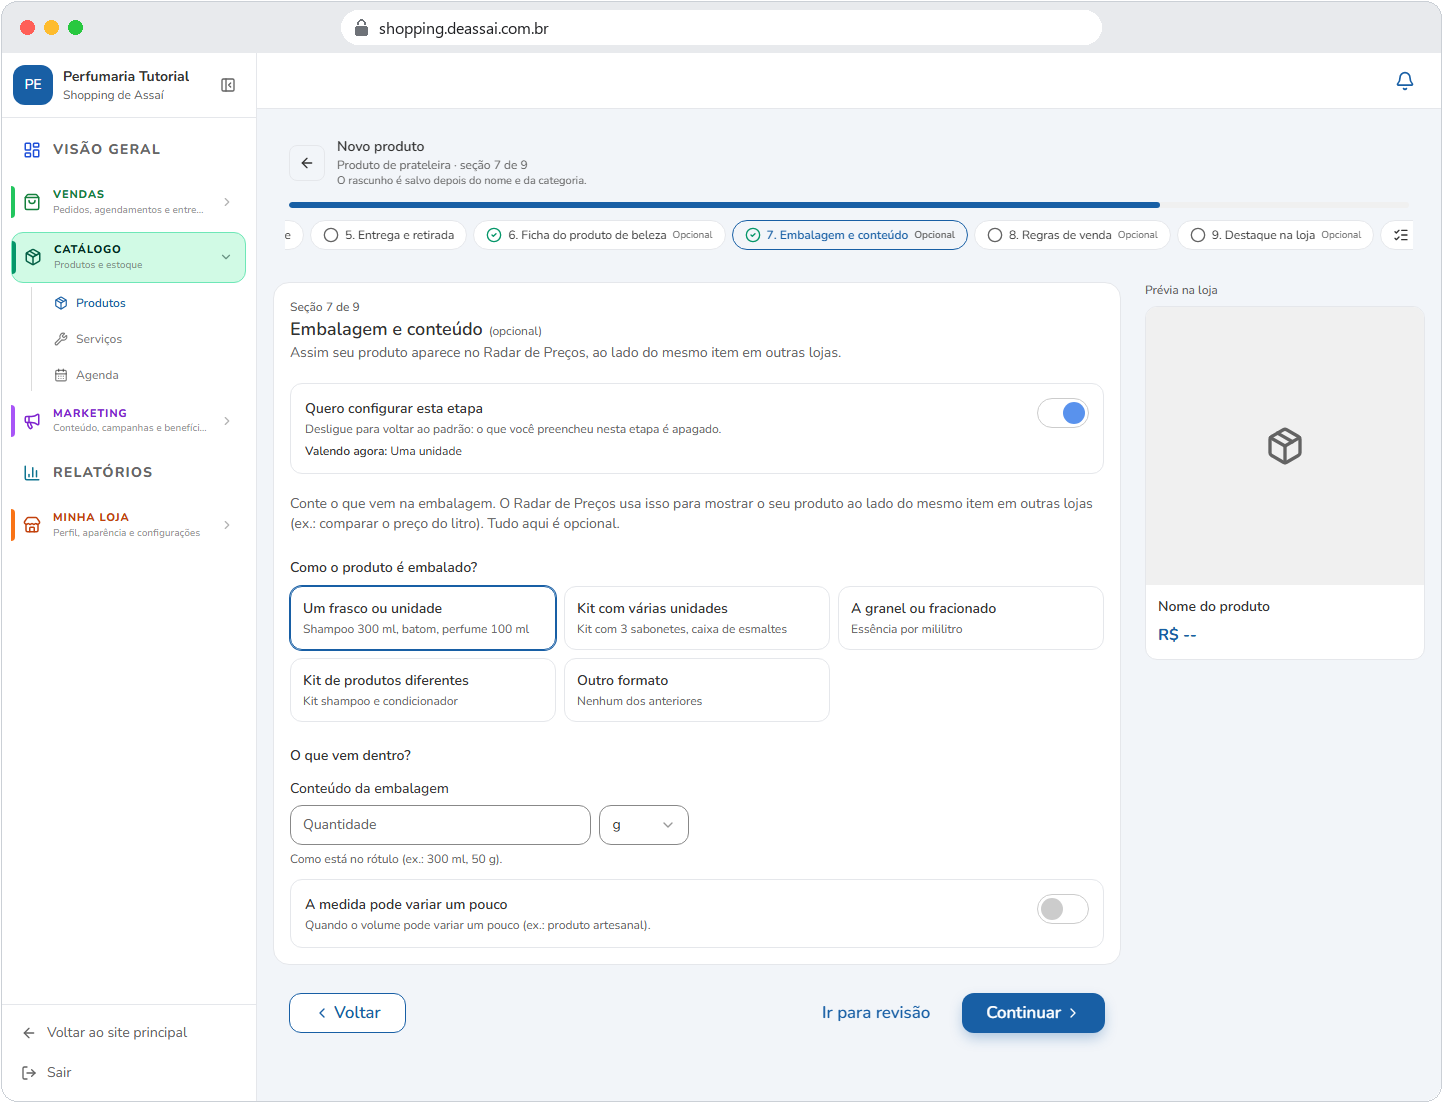This screenshot has height=1102, width=1442.
Task: Click the package placeholder in store preview
Action: [1285, 446]
